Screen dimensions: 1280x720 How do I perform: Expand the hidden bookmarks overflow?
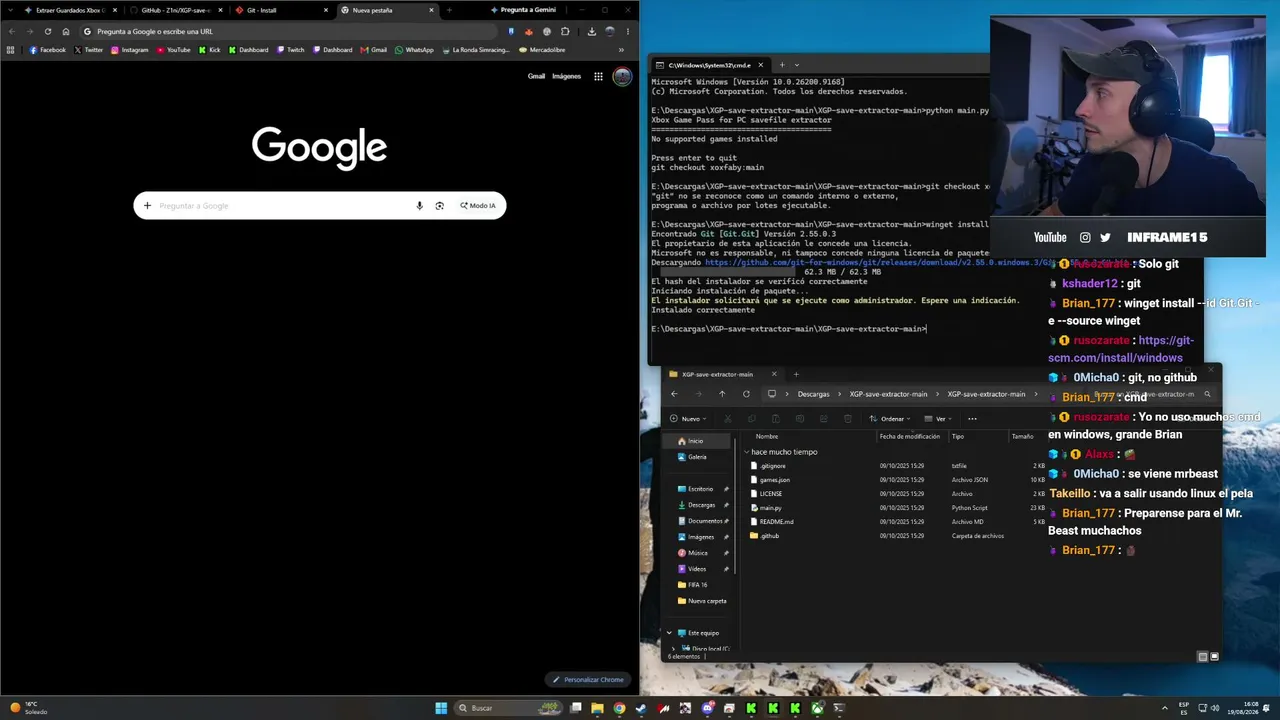point(621,50)
